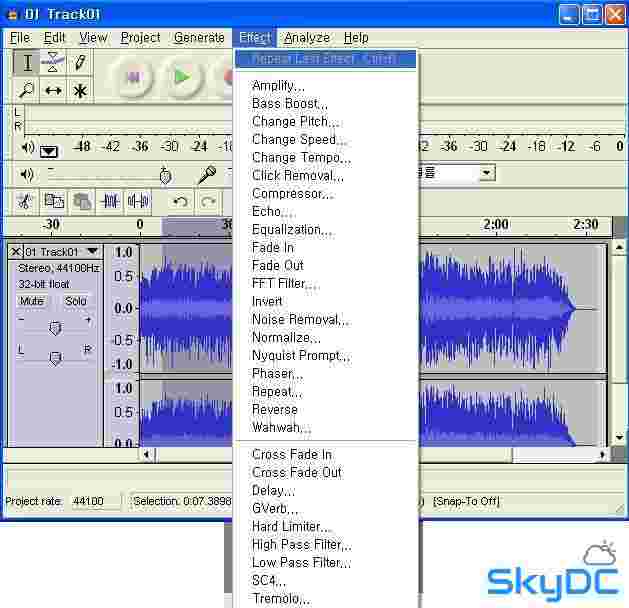
Task: Choose Echo... effect
Action: pos(325,211)
